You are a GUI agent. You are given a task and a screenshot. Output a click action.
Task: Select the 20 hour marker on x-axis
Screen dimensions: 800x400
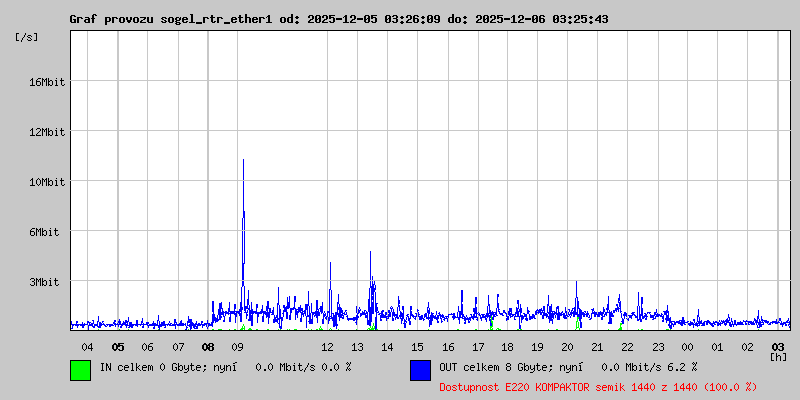click(568, 347)
